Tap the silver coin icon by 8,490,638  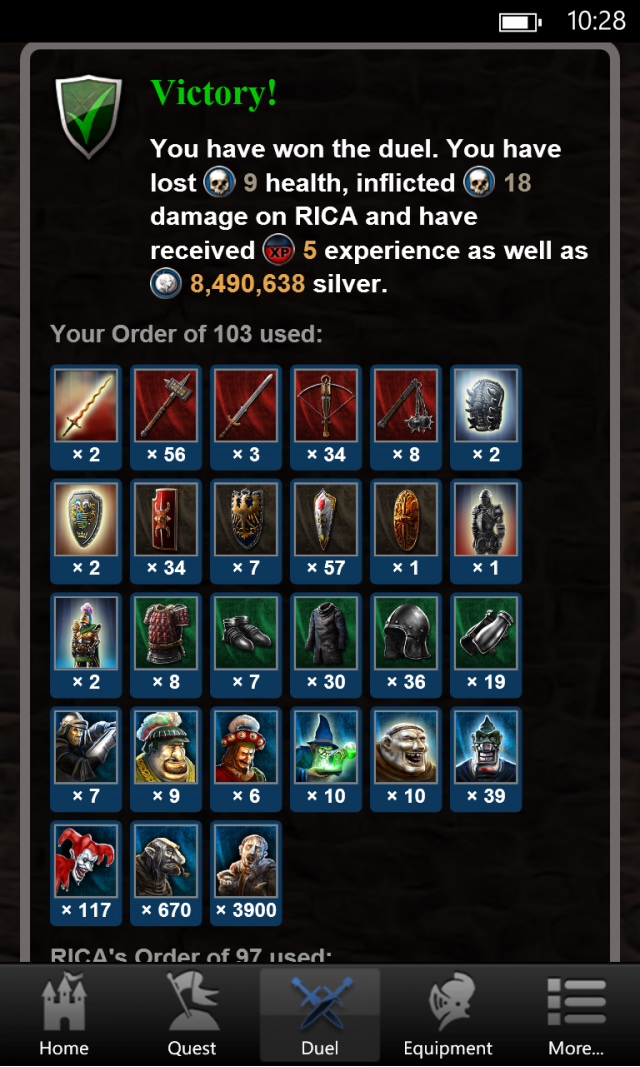pos(166,284)
